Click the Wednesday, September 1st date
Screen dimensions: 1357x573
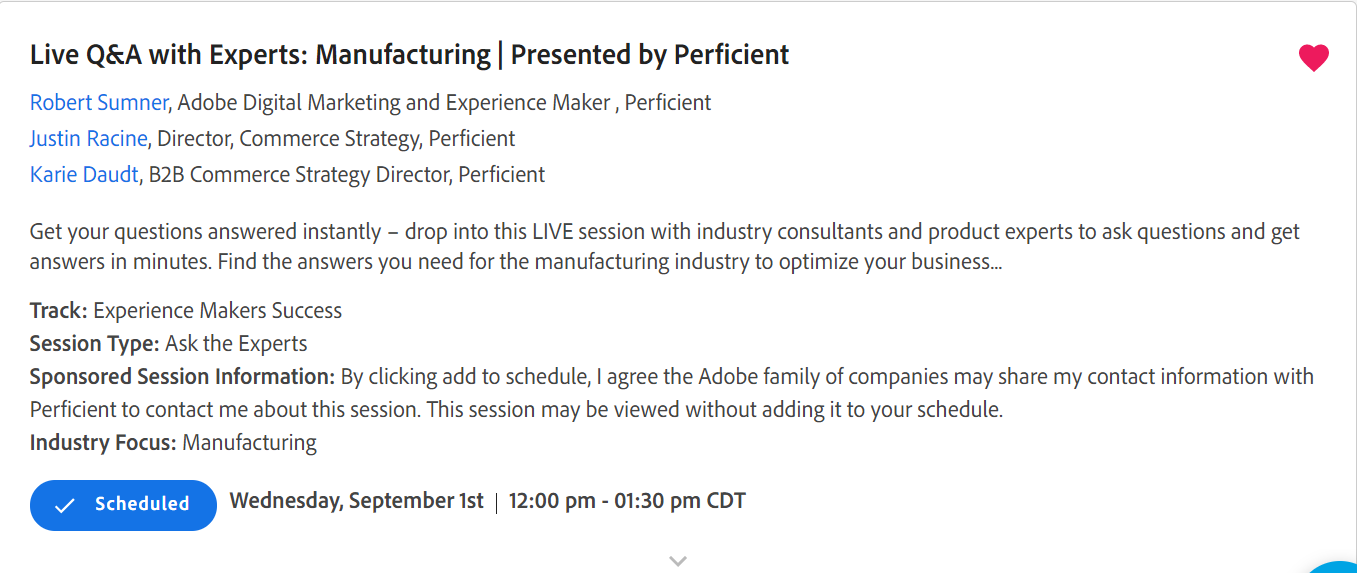pyautogui.click(x=357, y=501)
